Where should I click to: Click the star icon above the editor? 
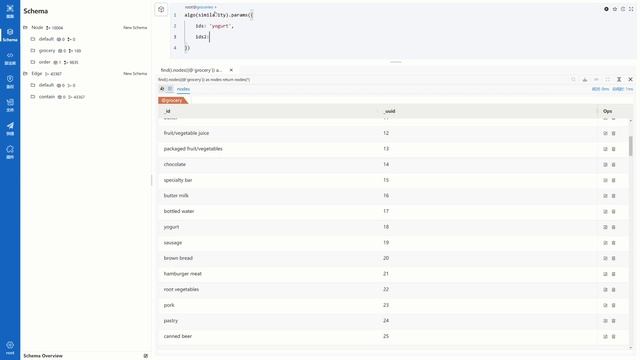pyautogui.click(x=615, y=9)
